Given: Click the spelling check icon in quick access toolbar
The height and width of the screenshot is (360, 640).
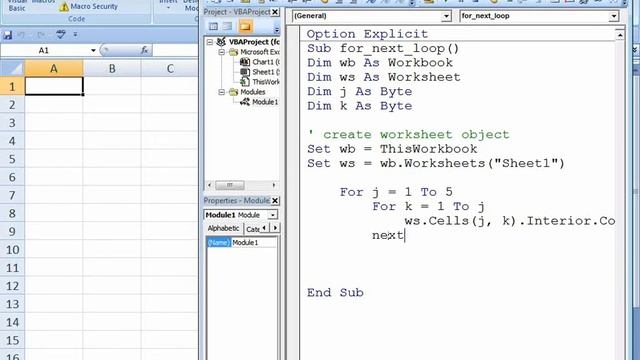Looking at the screenshot, I should click(x=60, y=35).
